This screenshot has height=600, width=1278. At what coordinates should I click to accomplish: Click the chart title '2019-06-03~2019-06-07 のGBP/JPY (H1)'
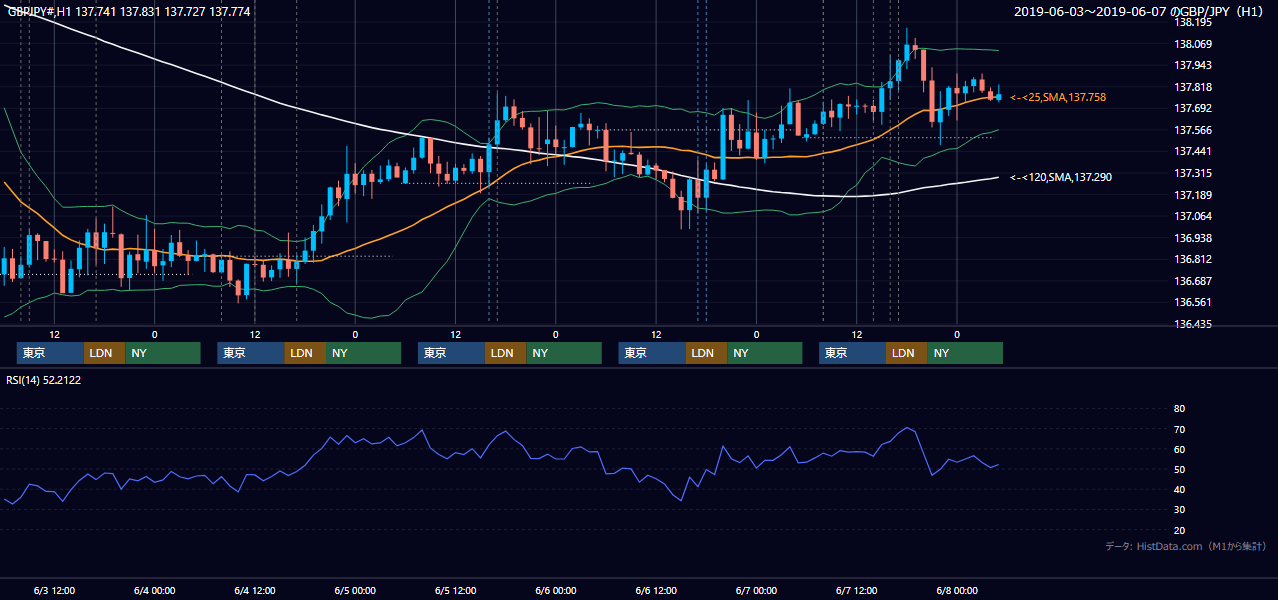1138,12
